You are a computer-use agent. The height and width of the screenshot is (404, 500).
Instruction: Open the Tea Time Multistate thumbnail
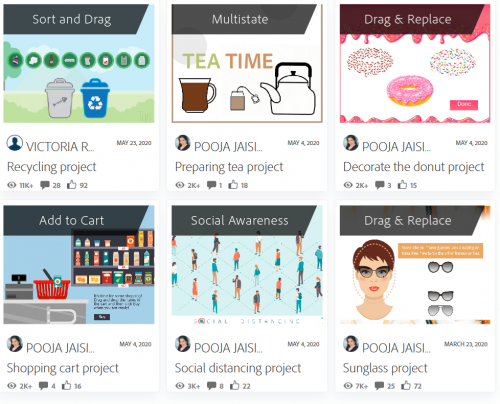click(247, 64)
